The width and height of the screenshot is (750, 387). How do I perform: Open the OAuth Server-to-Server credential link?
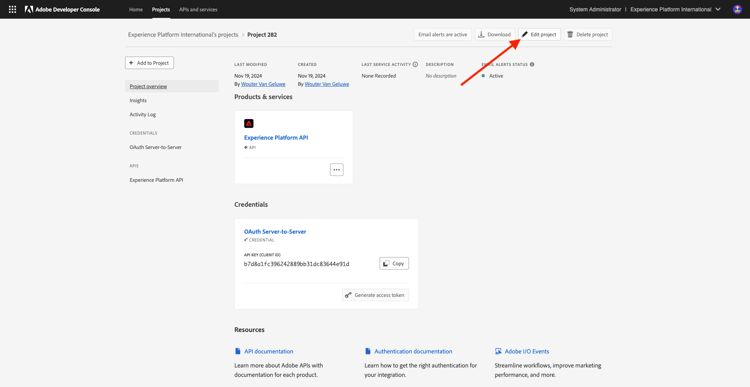(275, 232)
